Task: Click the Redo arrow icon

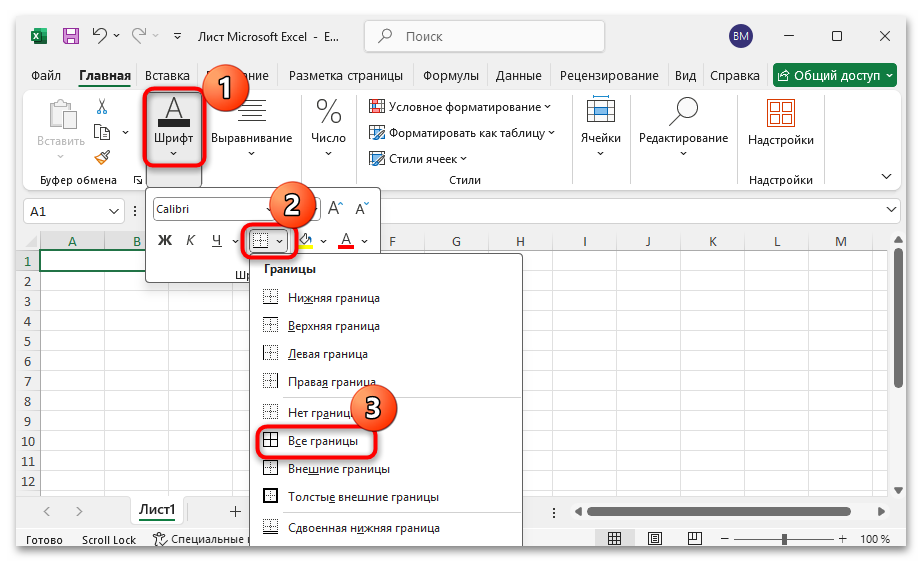Action: tap(139, 36)
